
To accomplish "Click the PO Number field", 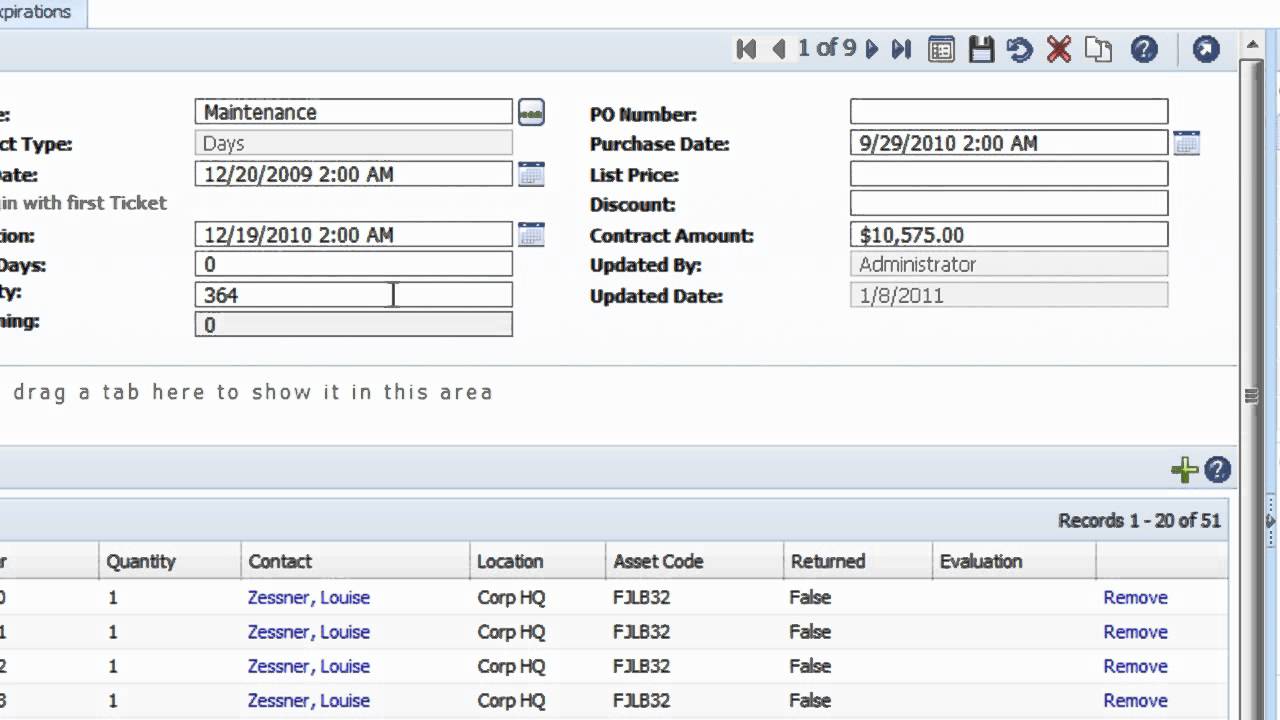I will [x=1009, y=112].
